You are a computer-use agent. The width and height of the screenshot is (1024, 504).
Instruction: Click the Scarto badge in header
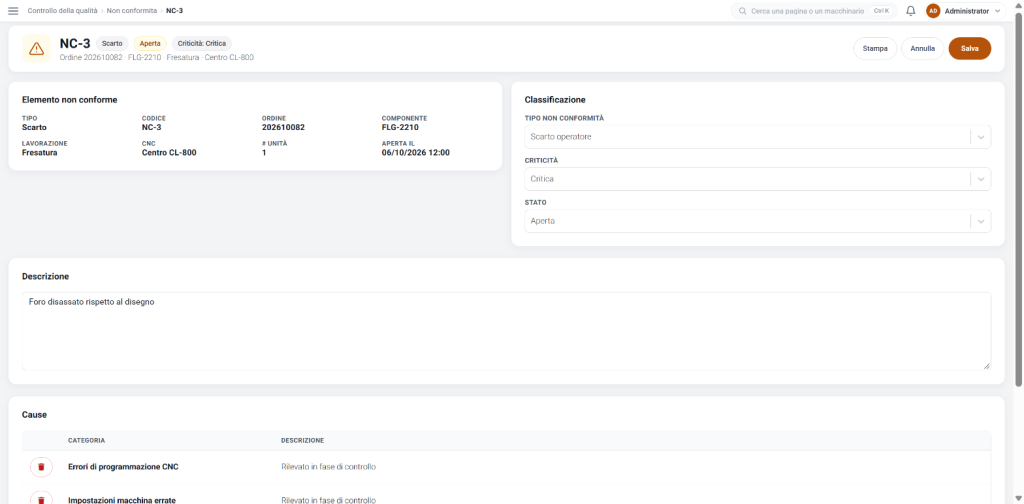tap(112, 43)
